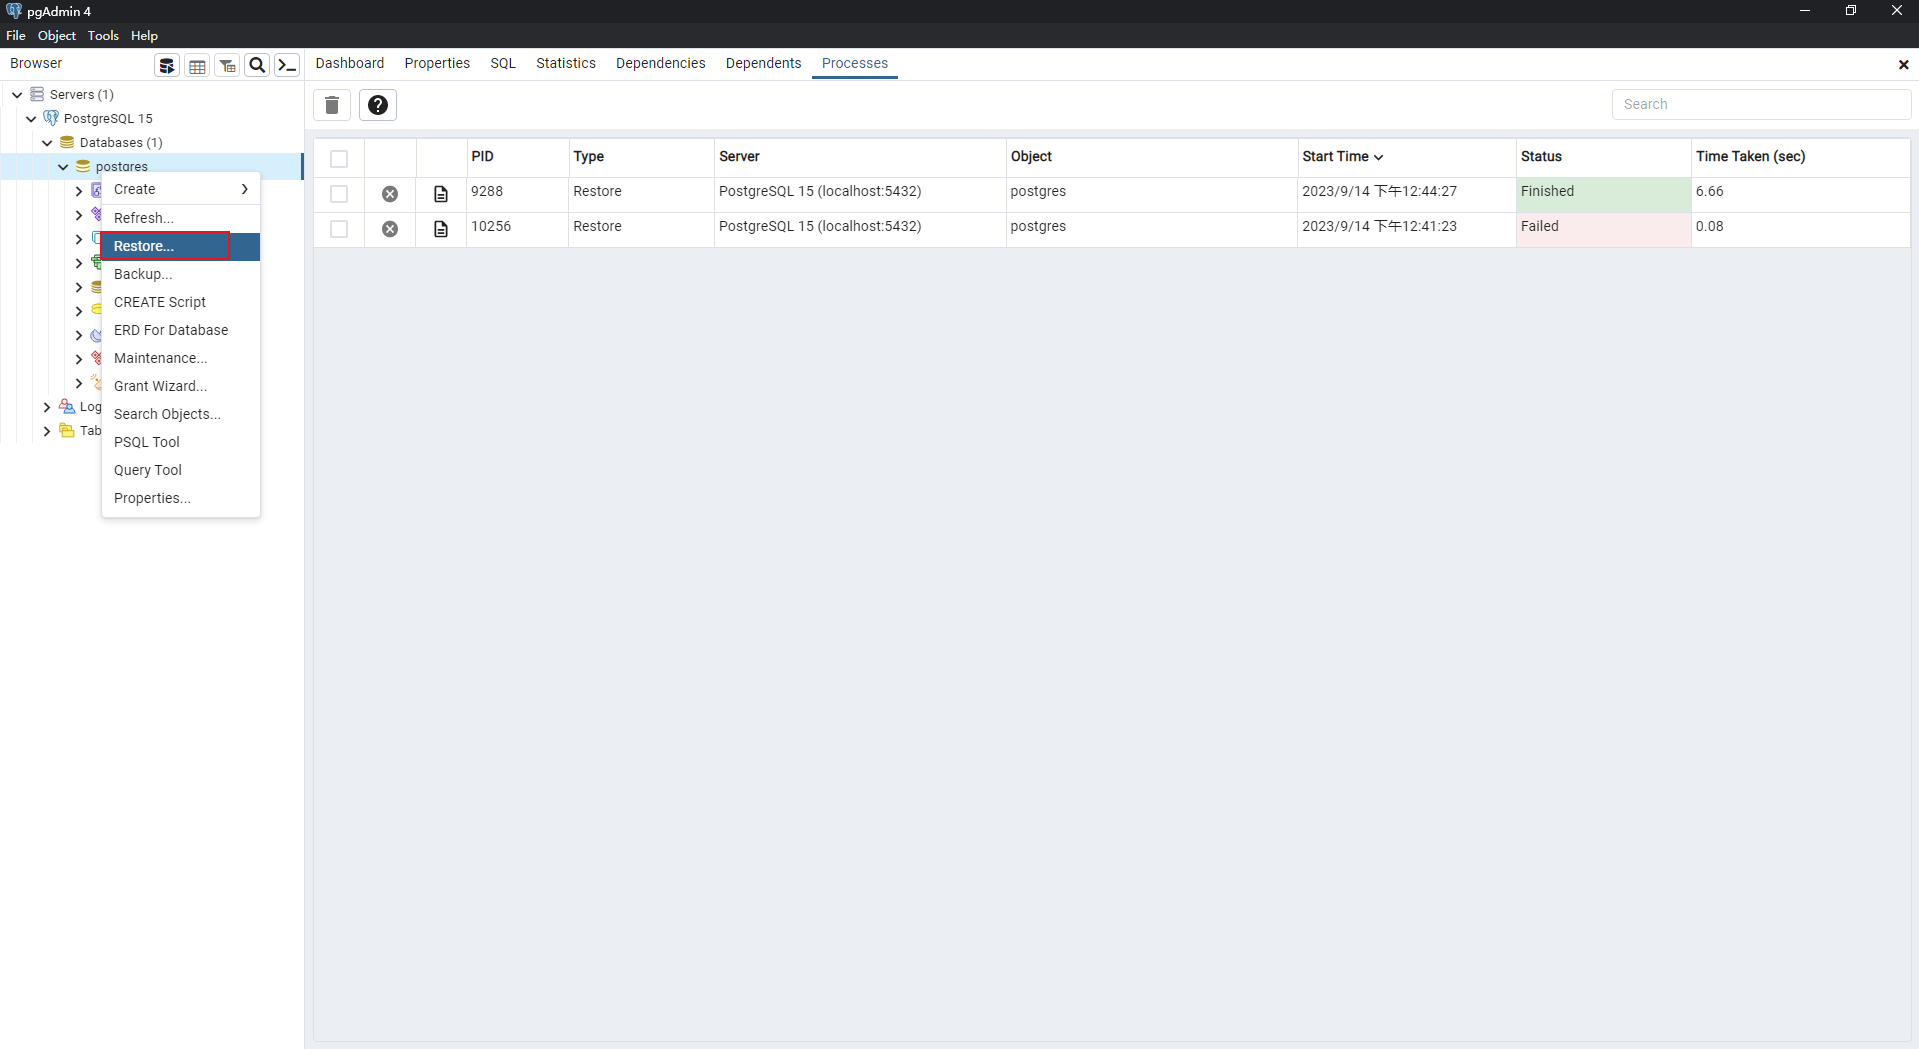Tick the checkbox for process 9288

[339, 194]
